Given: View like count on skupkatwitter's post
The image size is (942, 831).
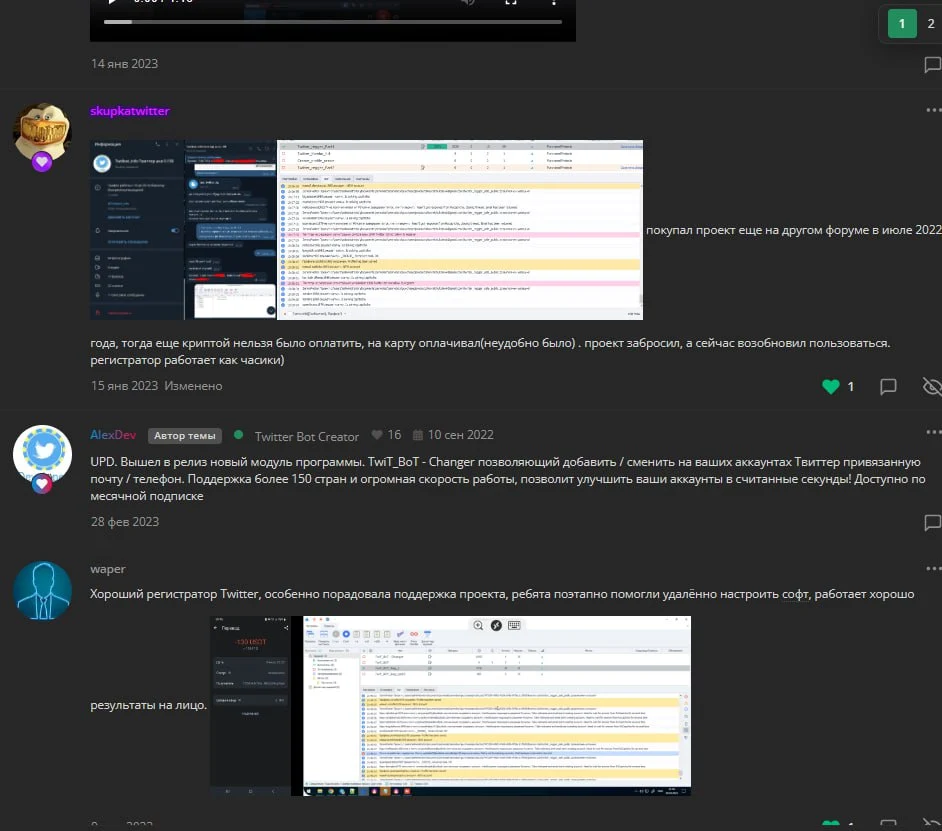Looking at the screenshot, I should click(x=851, y=386).
